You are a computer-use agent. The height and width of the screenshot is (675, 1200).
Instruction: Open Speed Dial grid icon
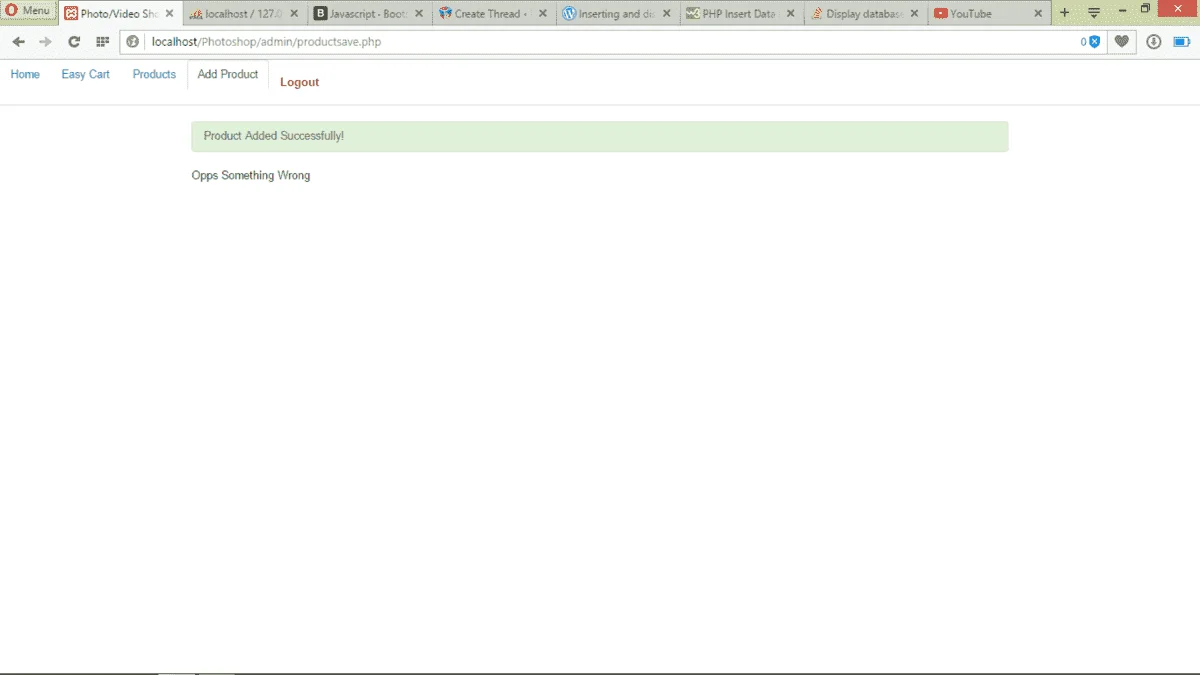point(102,42)
